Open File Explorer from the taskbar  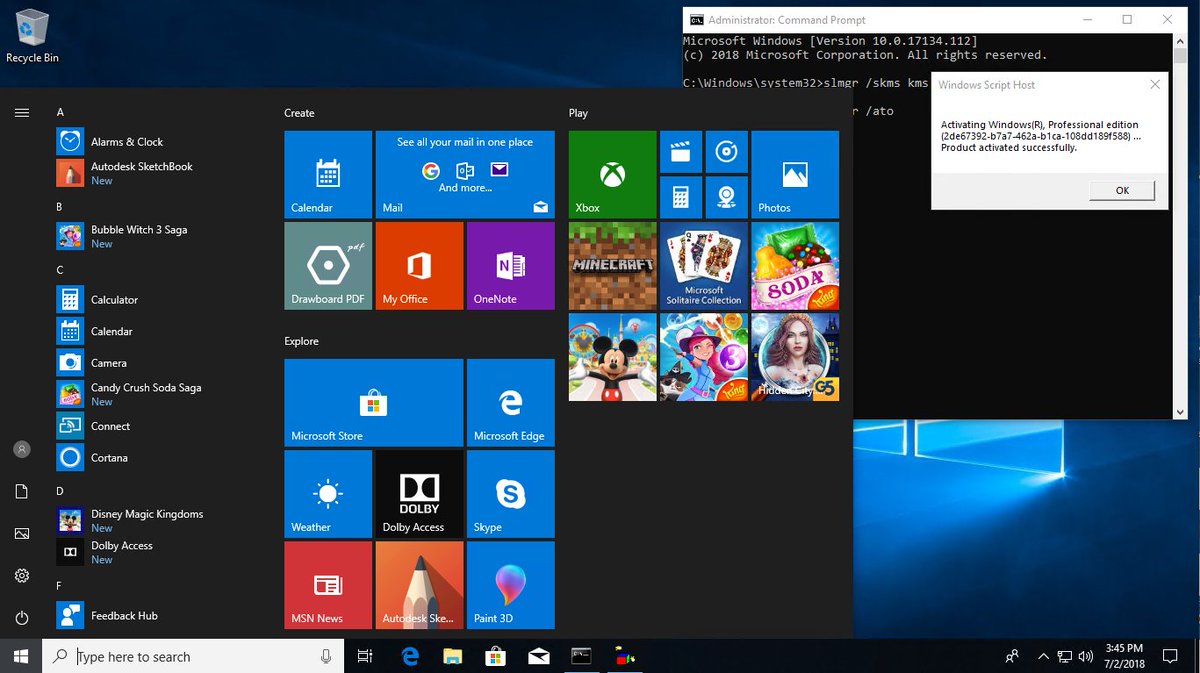(x=453, y=656)
